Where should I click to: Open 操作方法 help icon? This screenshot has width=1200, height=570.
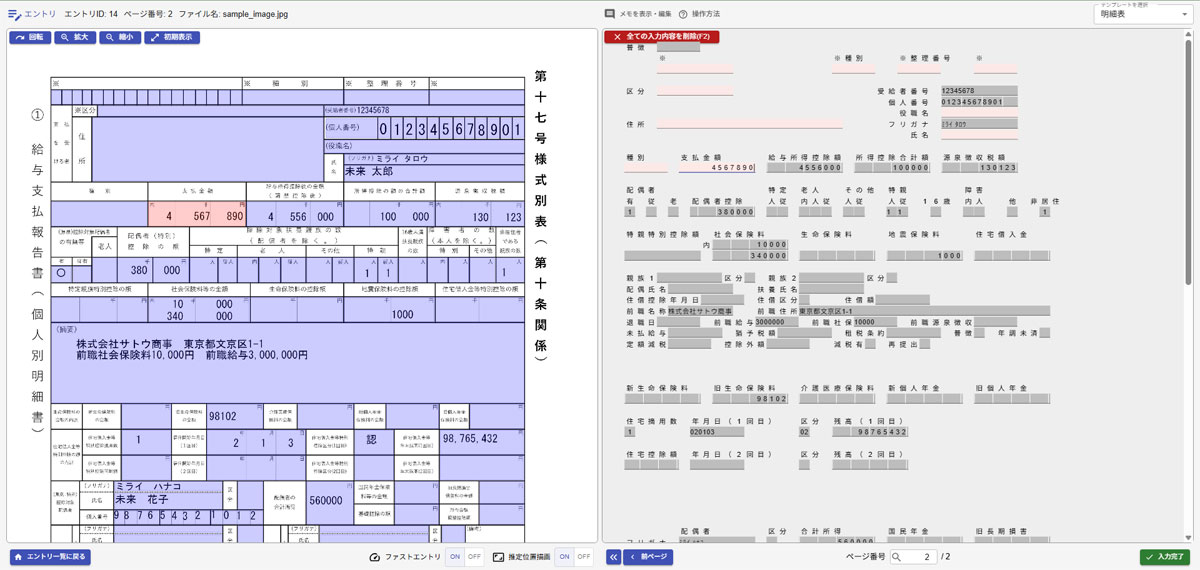click(x=683, y=14)
